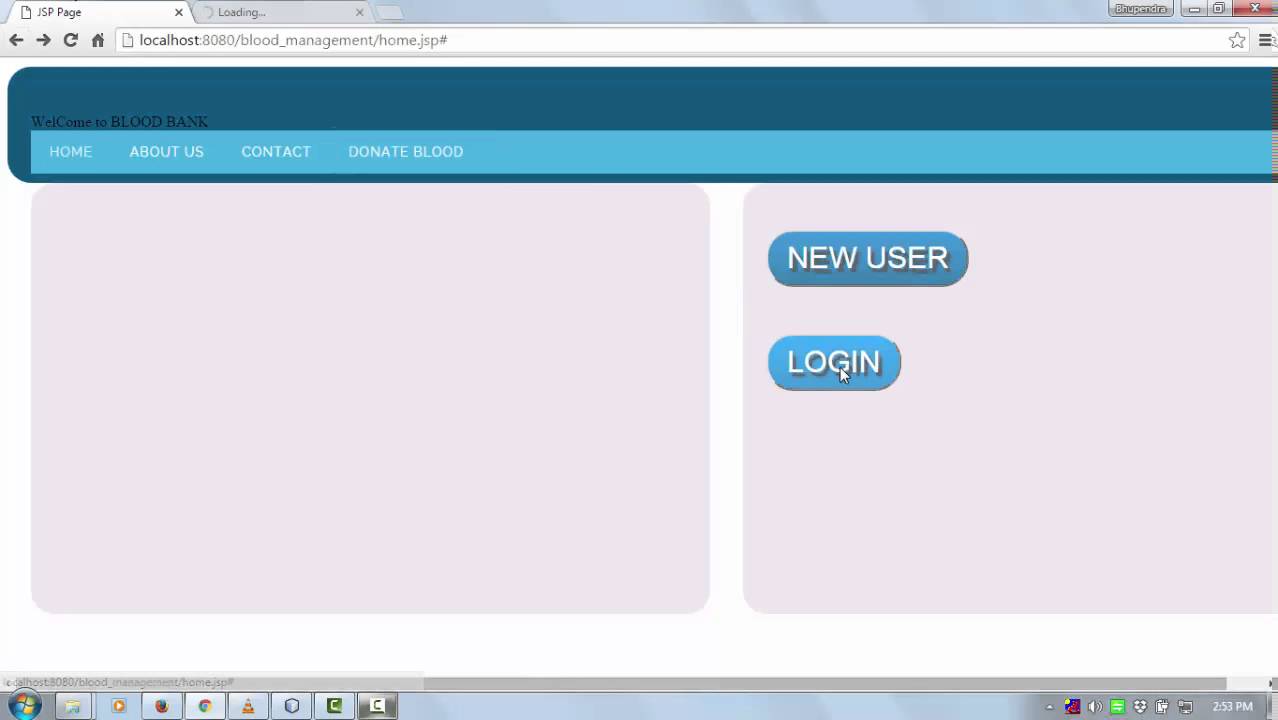Open Chrome from the taskbar
The image size is (1278, 720).
[x=204, y=706]
